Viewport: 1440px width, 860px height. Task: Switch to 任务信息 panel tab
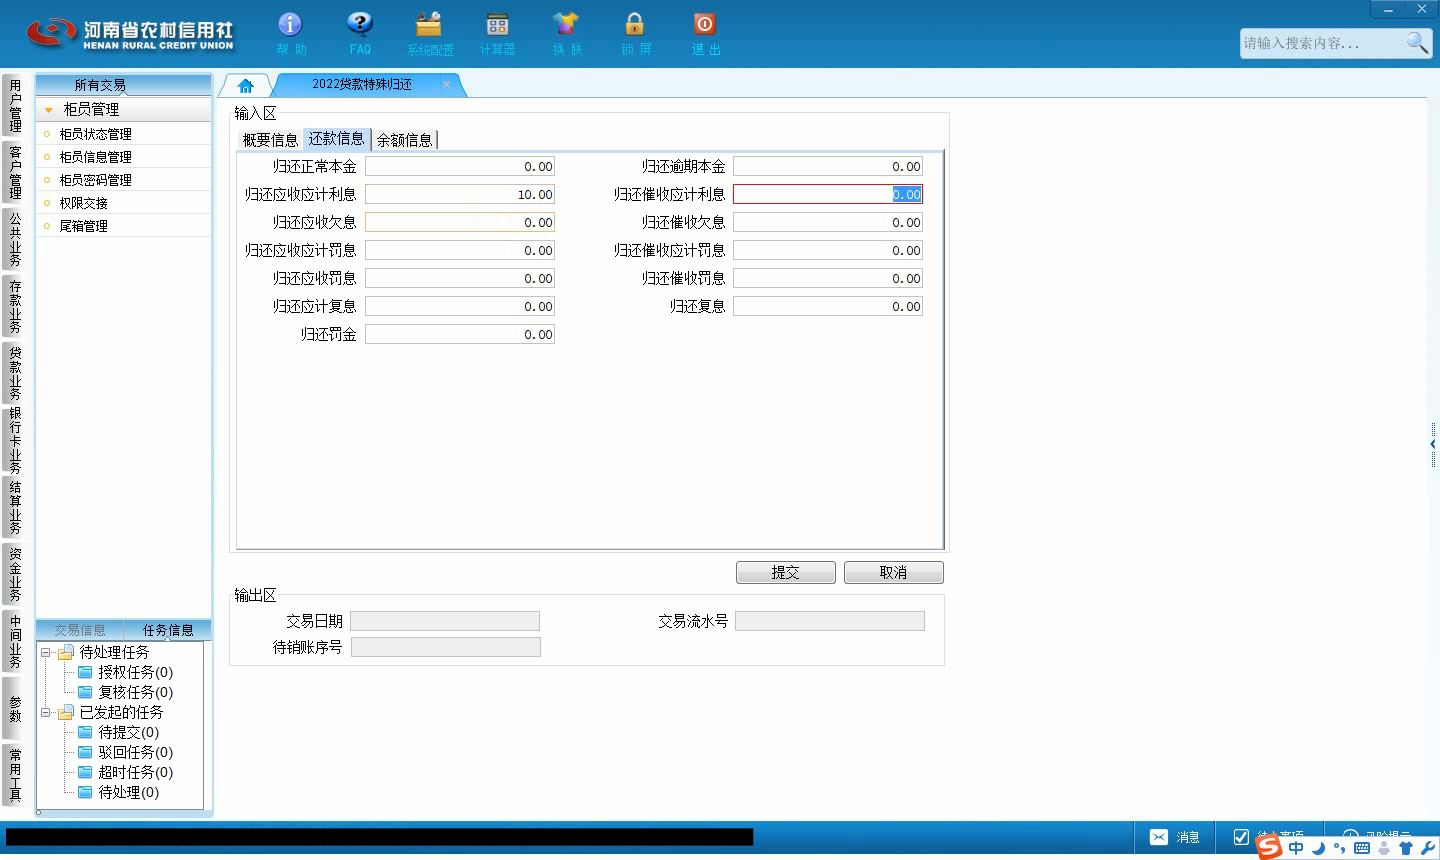168,630
